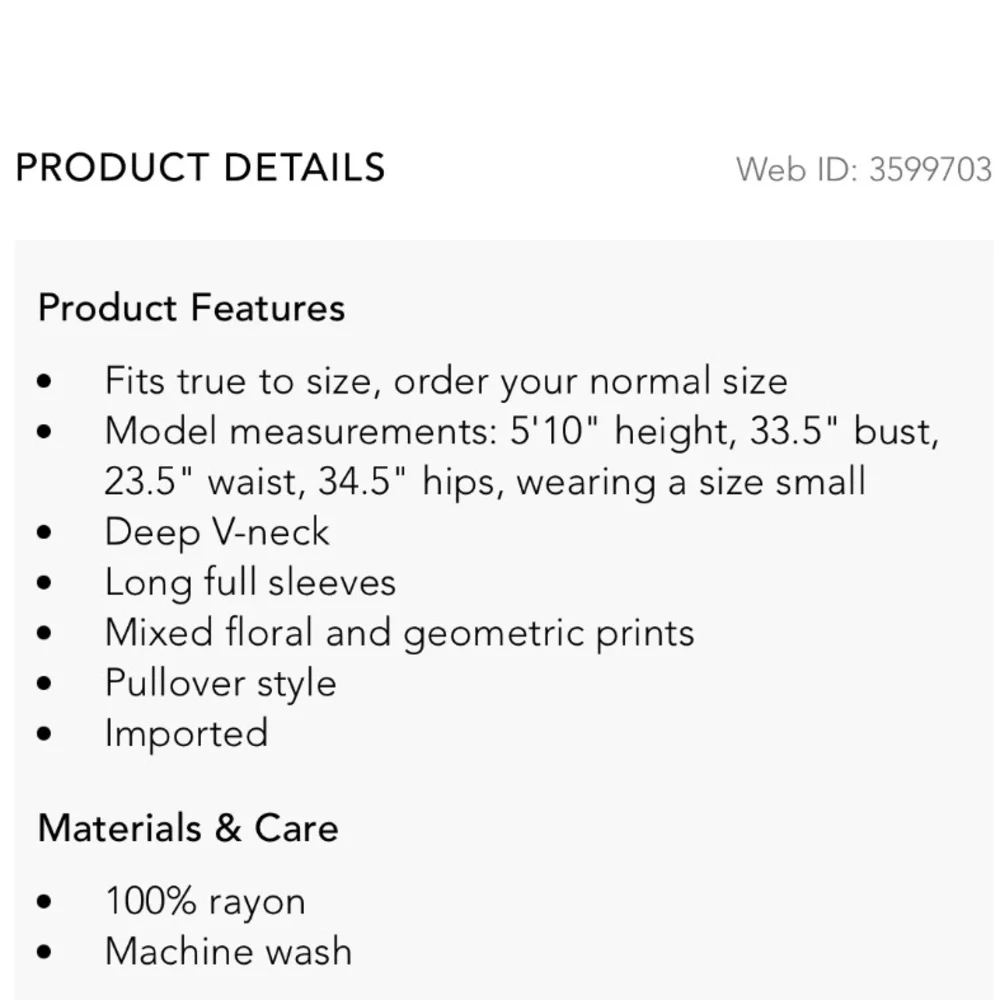Click the "Model measurements" line
The width and height of the screenshot is (1000, 1000).
coord(522,431)
